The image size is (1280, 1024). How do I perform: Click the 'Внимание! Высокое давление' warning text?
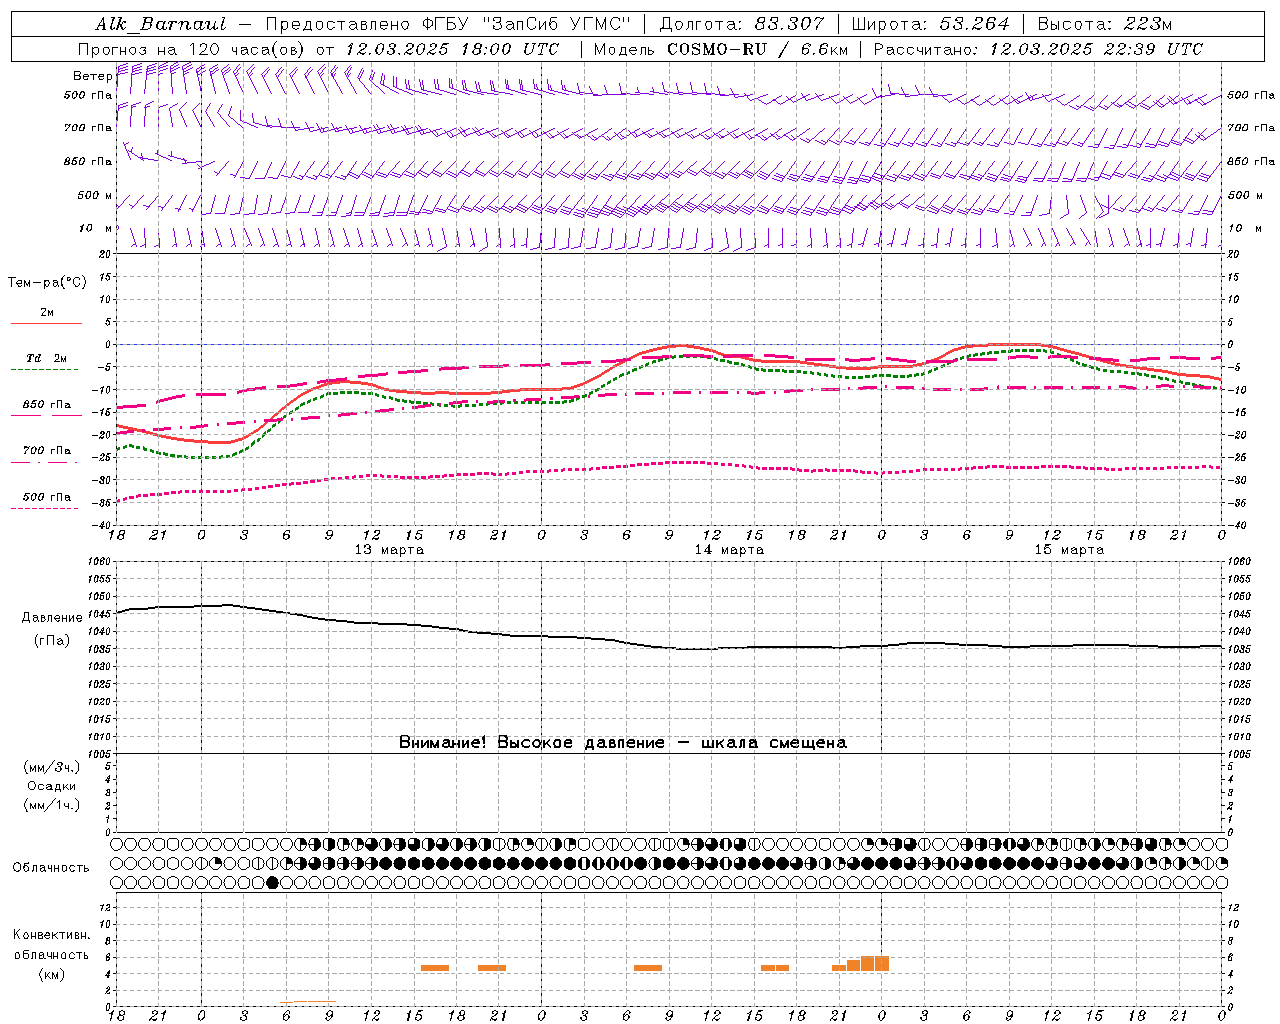tap(532, 743)
